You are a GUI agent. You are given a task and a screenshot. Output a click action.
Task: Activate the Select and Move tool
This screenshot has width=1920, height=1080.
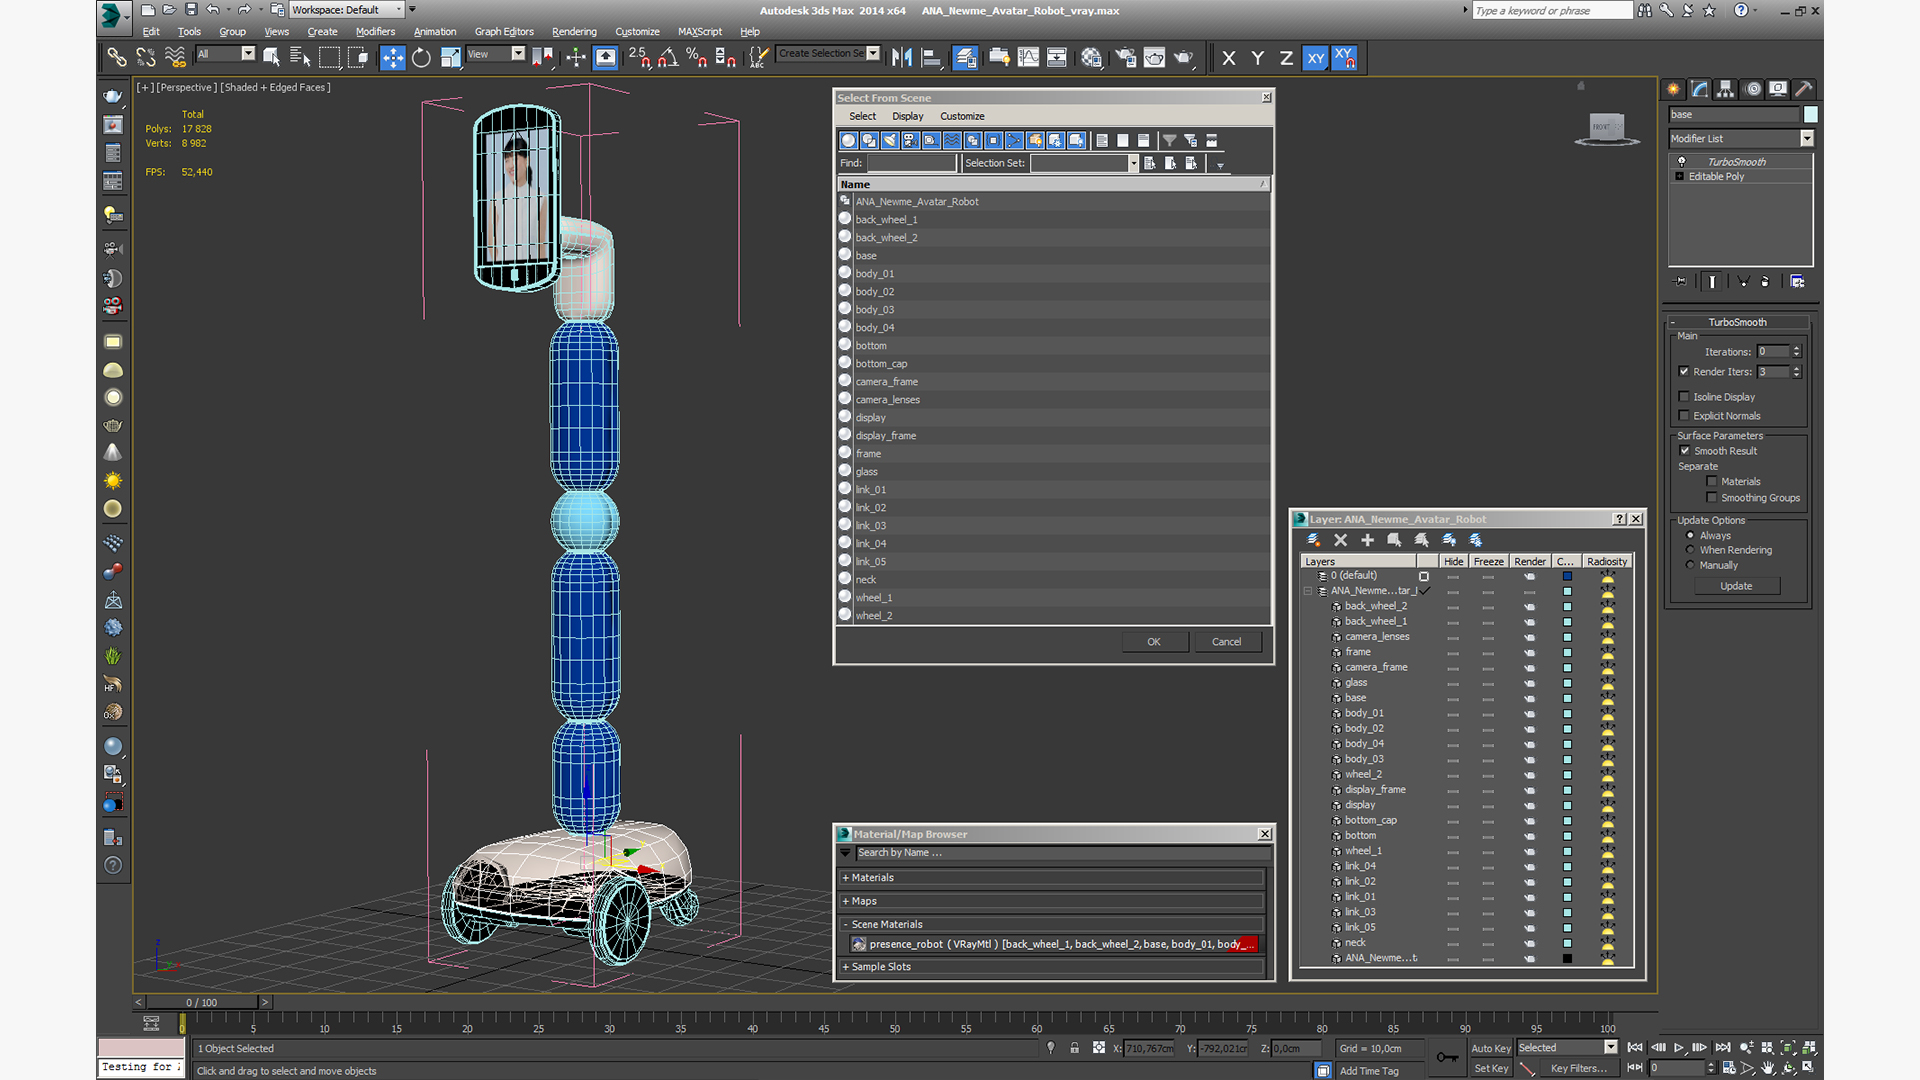(x=392, y=58)
